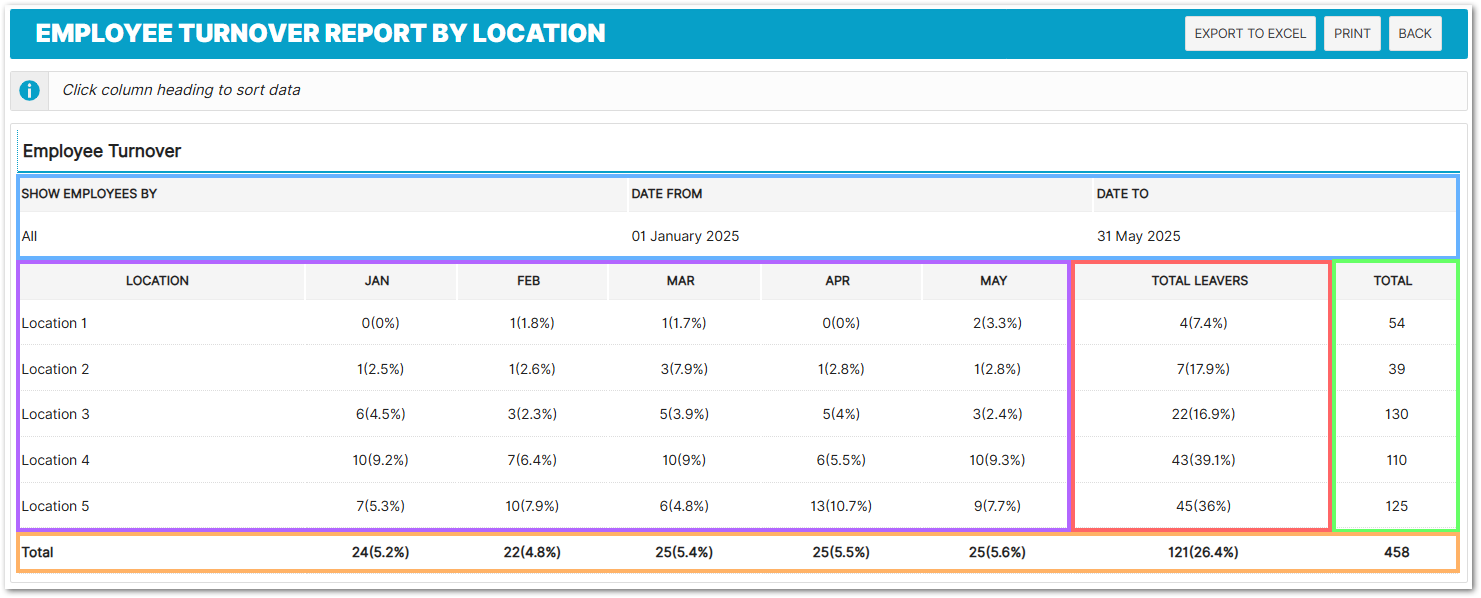Click Location 4 total leavers 43(39.1%)

[1201, 460]
